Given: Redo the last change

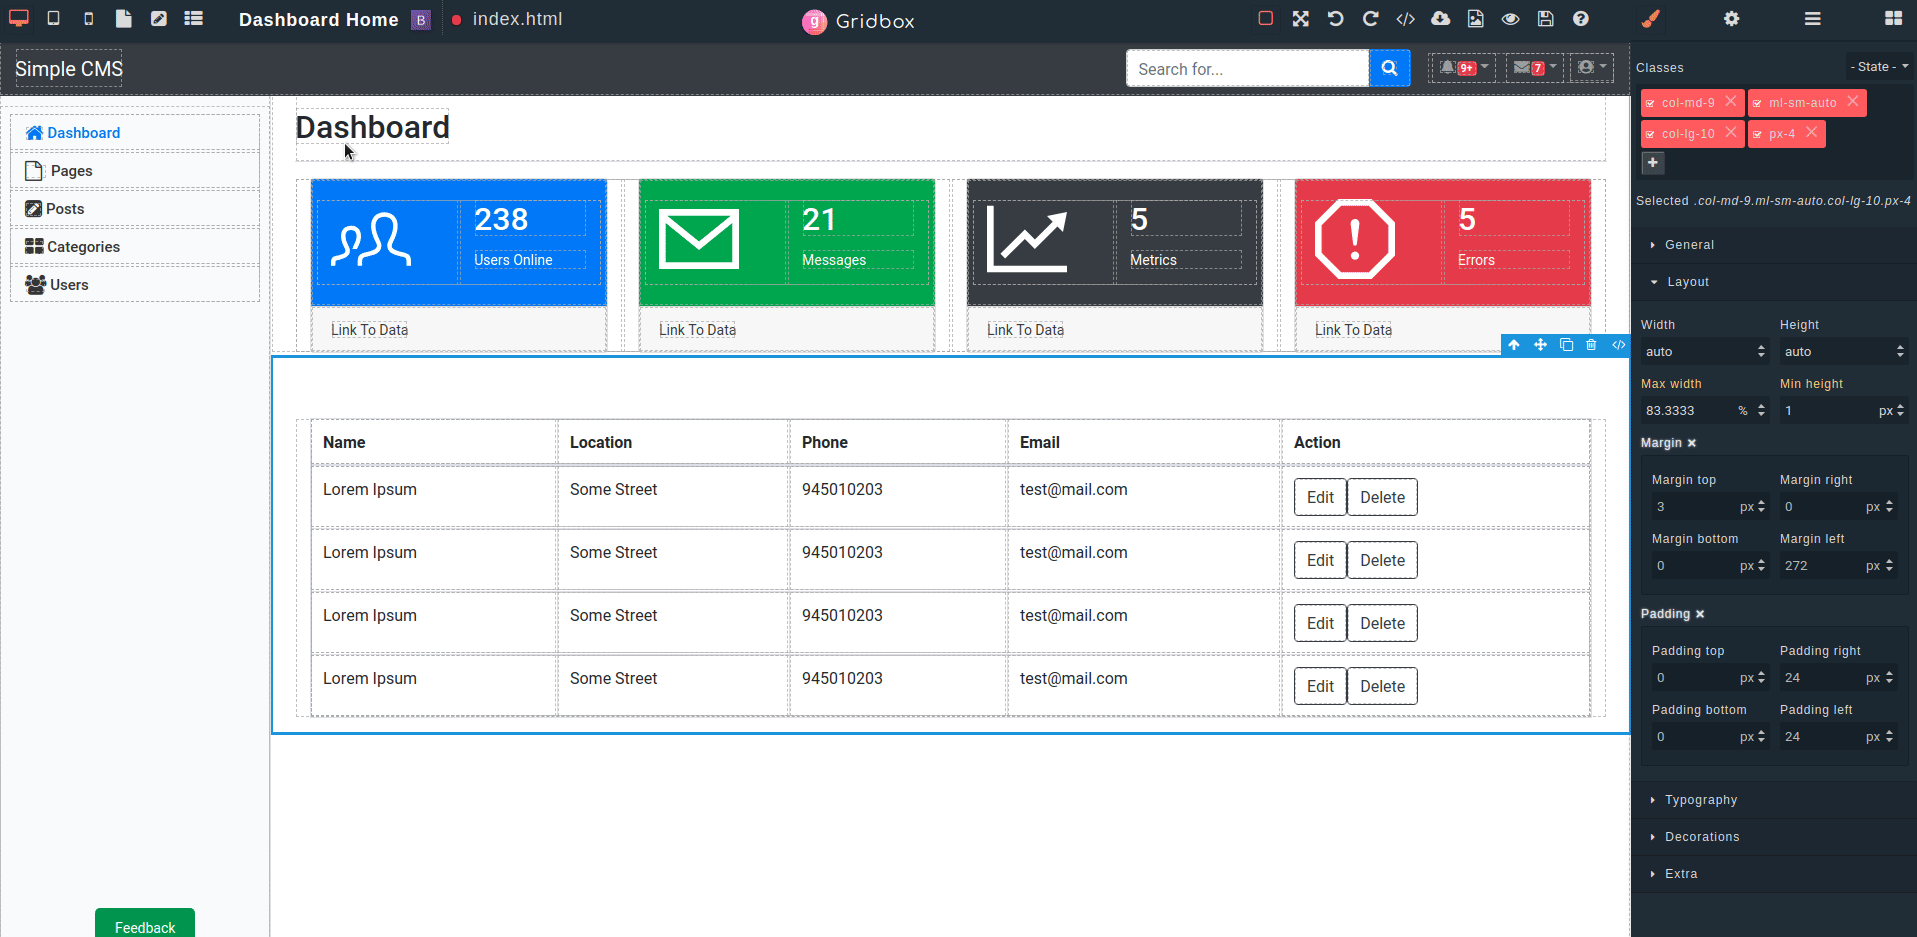Looking at the screenshot, I should pos(1370,18).
